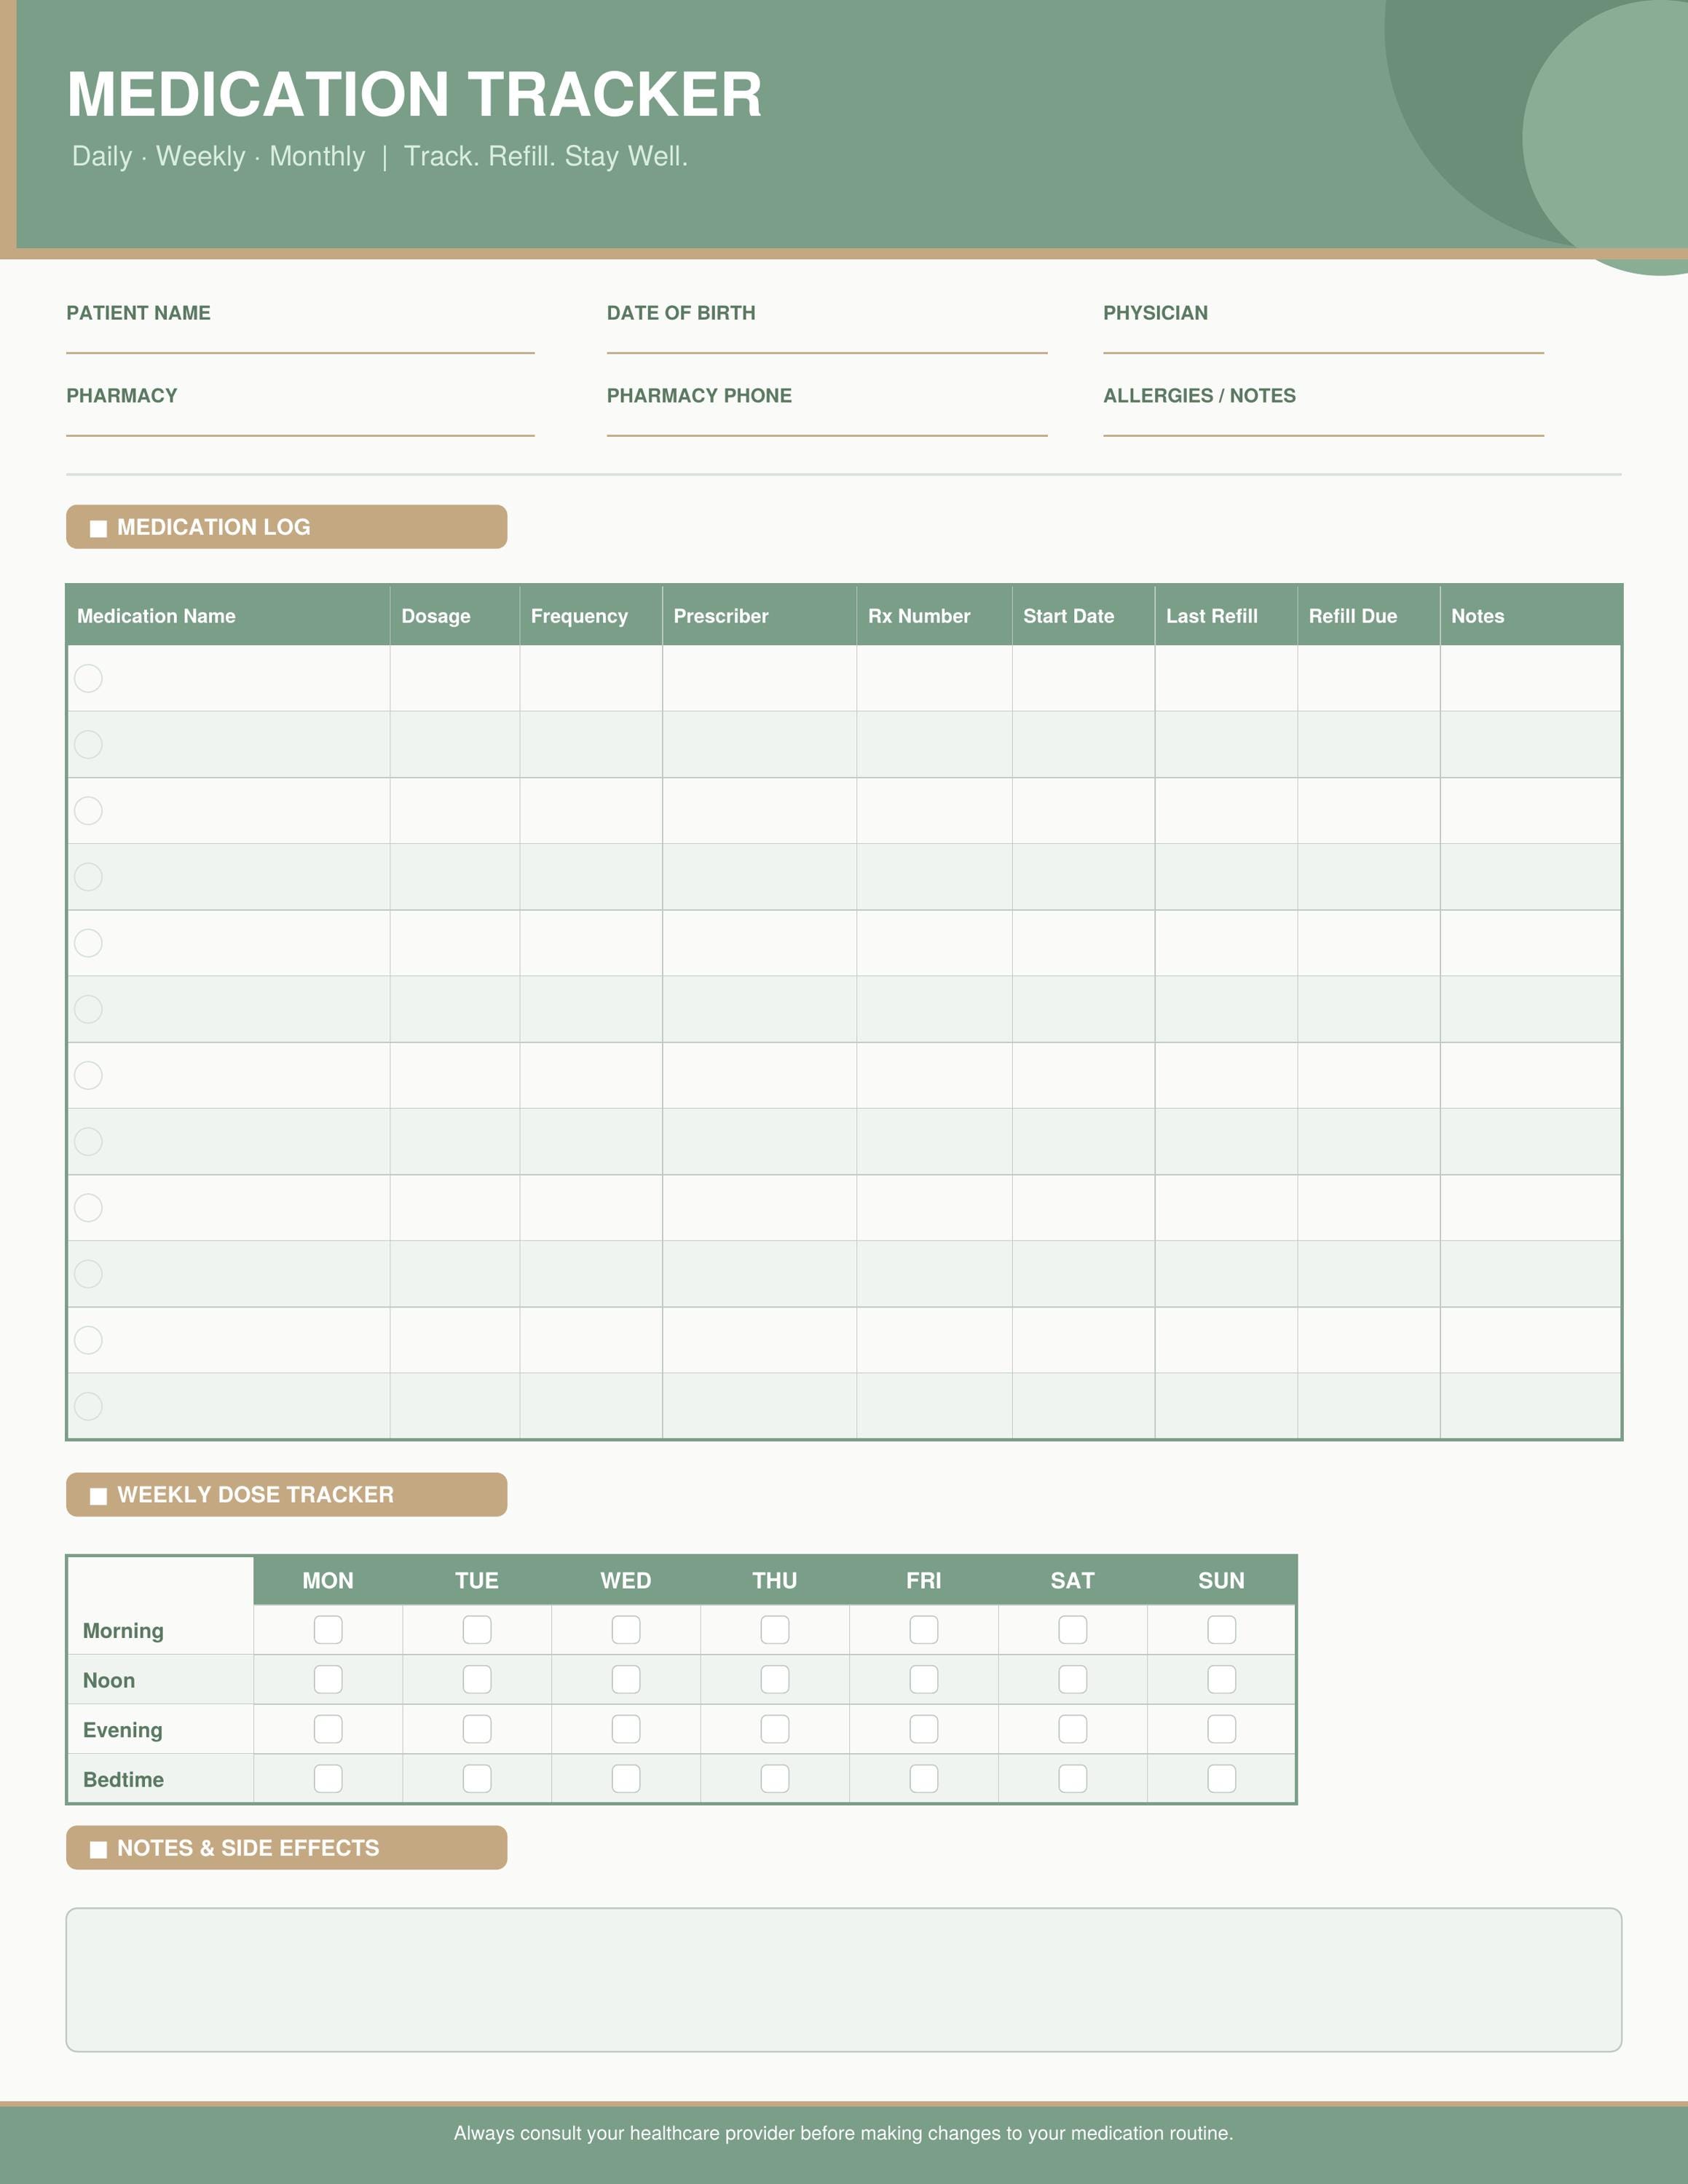Click the 'Track. Refill. Stay Well.' tagline
Image resolution: width=1688 pixels, height=2184 pixels.
pos(546,156)
